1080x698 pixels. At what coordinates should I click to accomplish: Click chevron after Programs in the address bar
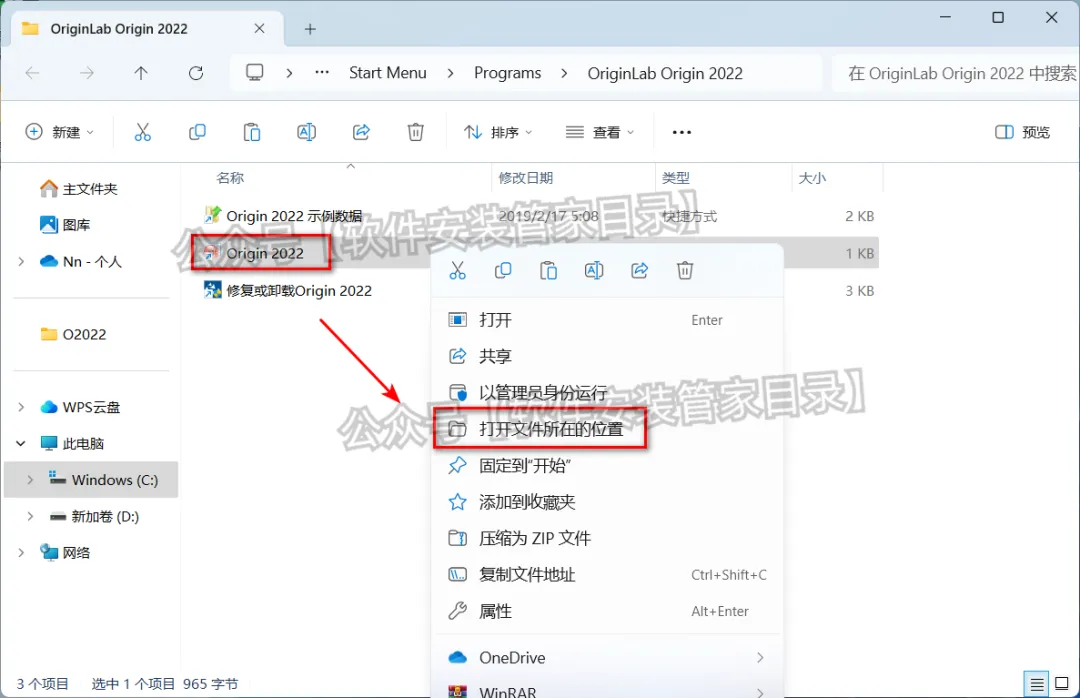[564, 73]
